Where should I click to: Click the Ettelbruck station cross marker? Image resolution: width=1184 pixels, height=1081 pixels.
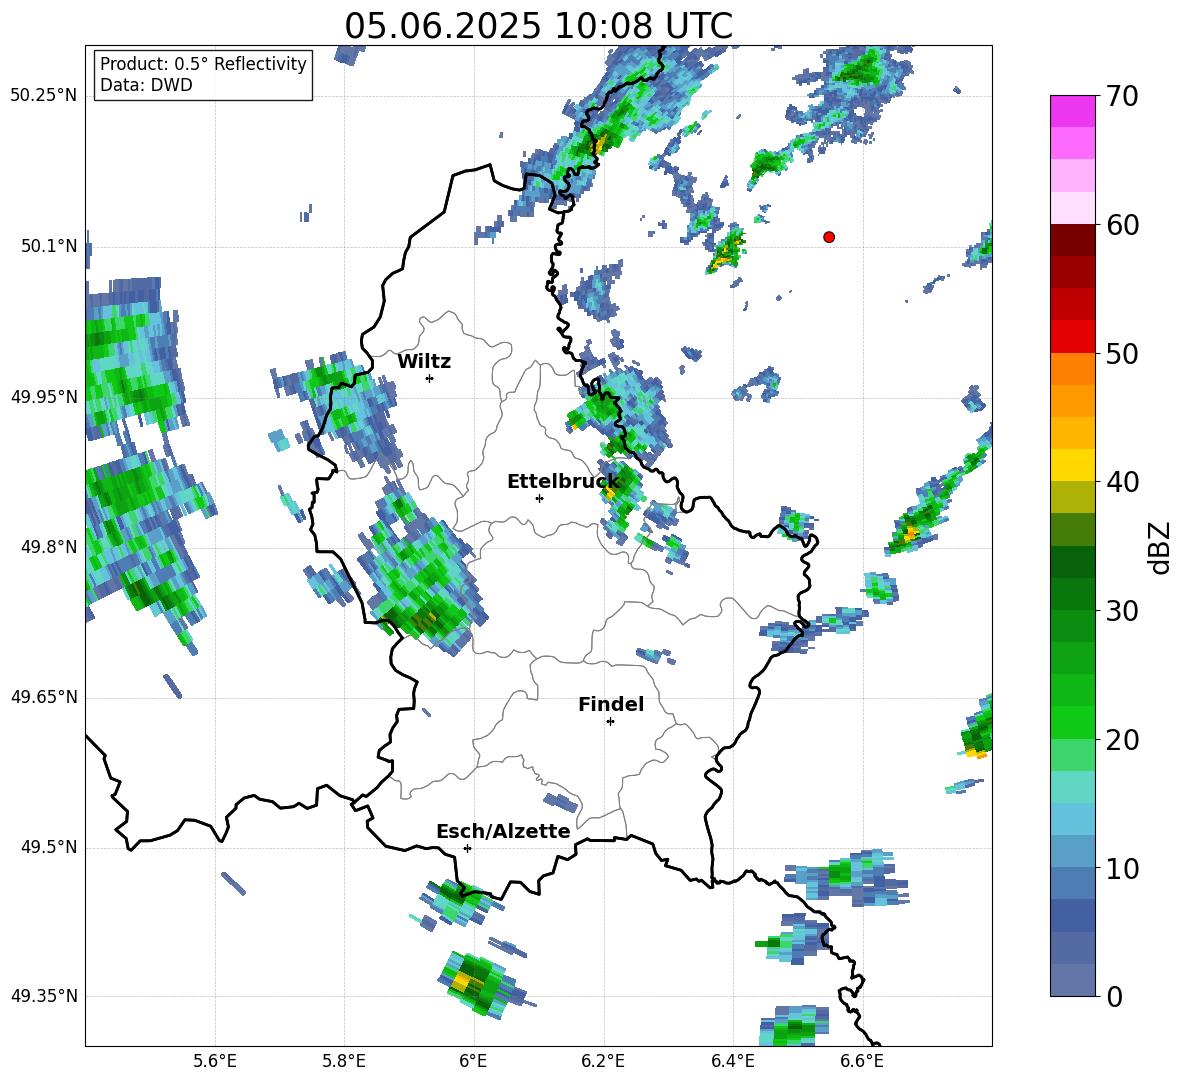pos(539,498)
